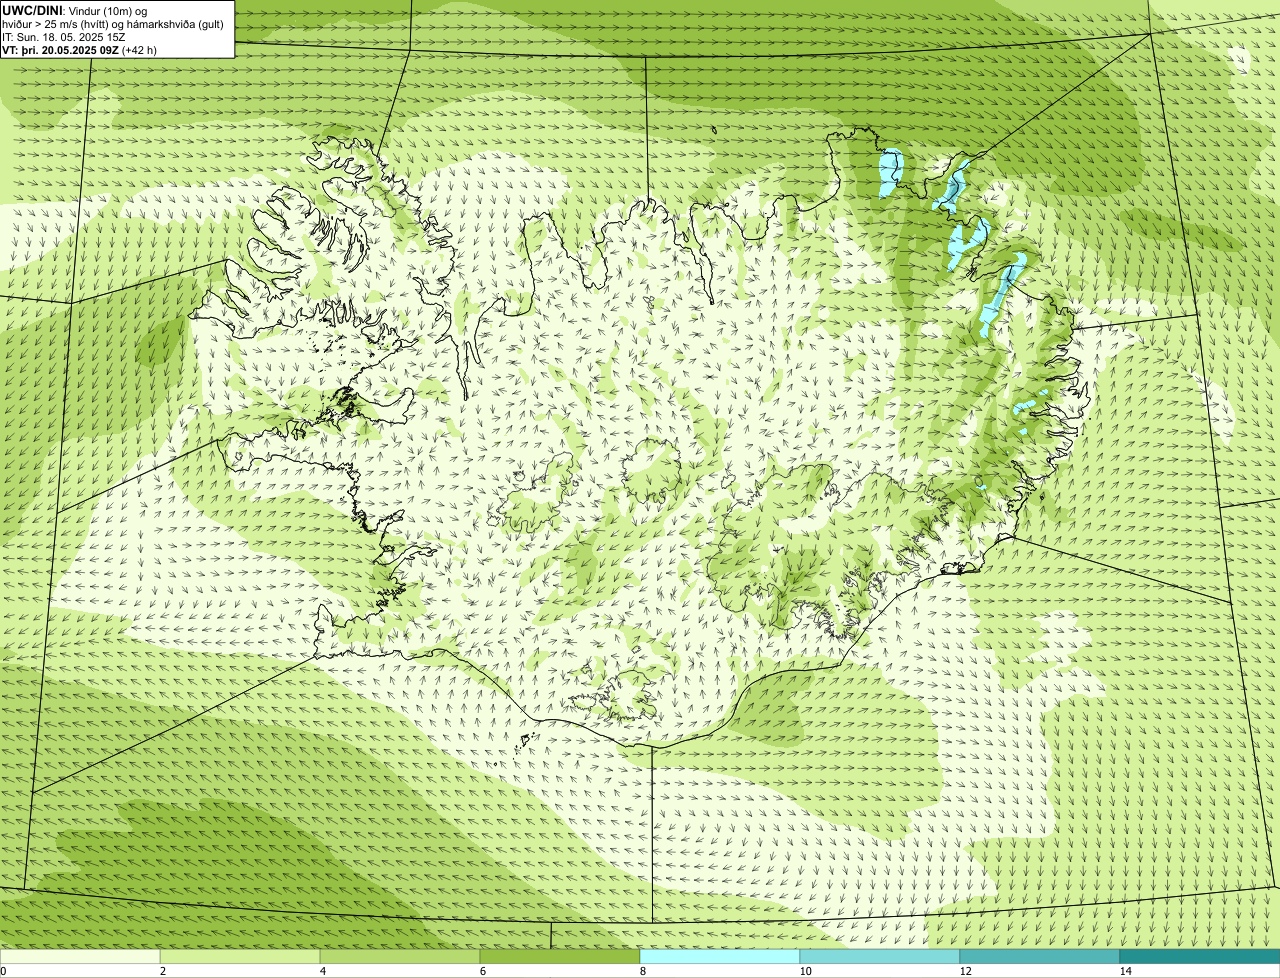Viewport: 1280px width, 978px height.
Task: Click the 'VT: þri. 20.05.2025 09Z (+42 h)' line
Action: (x=79, y=50)
